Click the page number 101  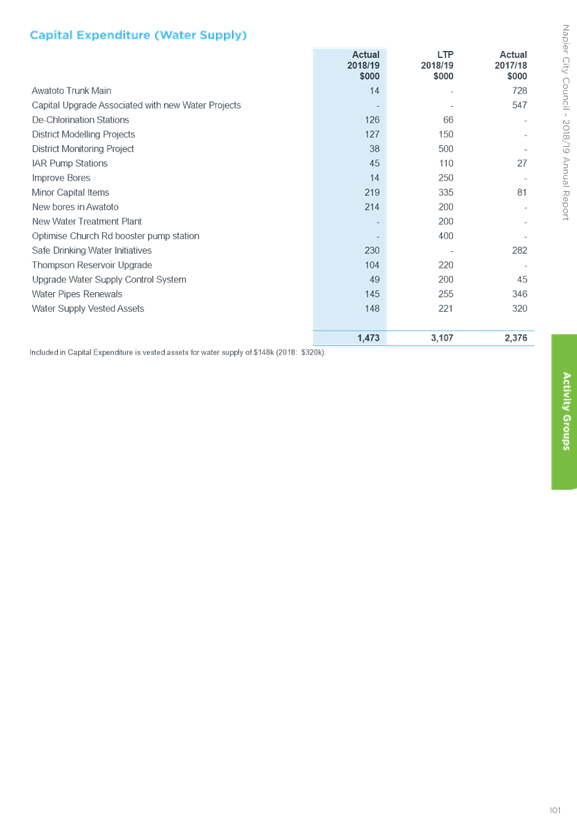click(x=555, y=810)
